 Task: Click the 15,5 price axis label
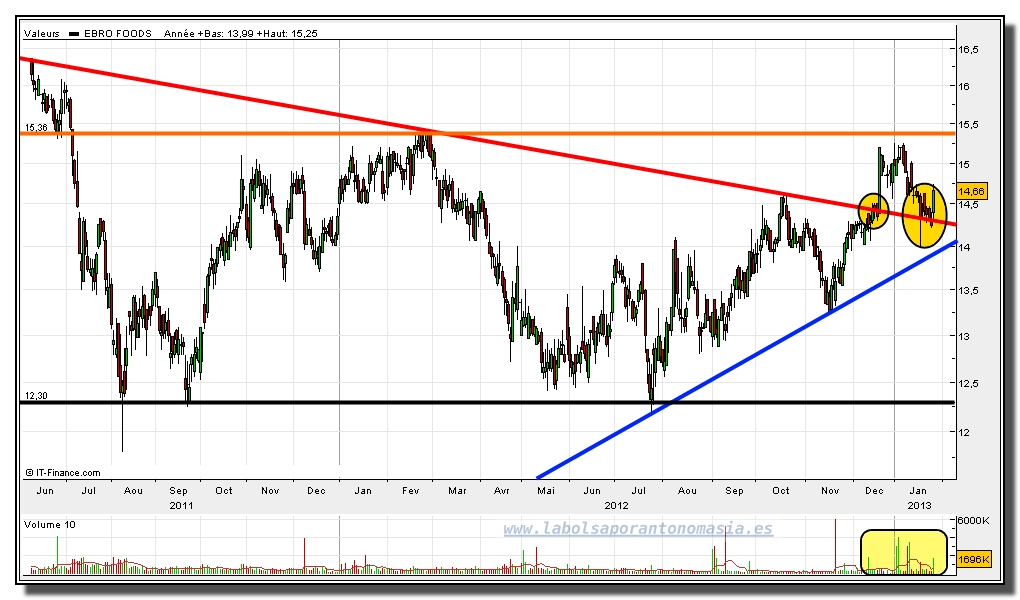(x=968, y=124)
